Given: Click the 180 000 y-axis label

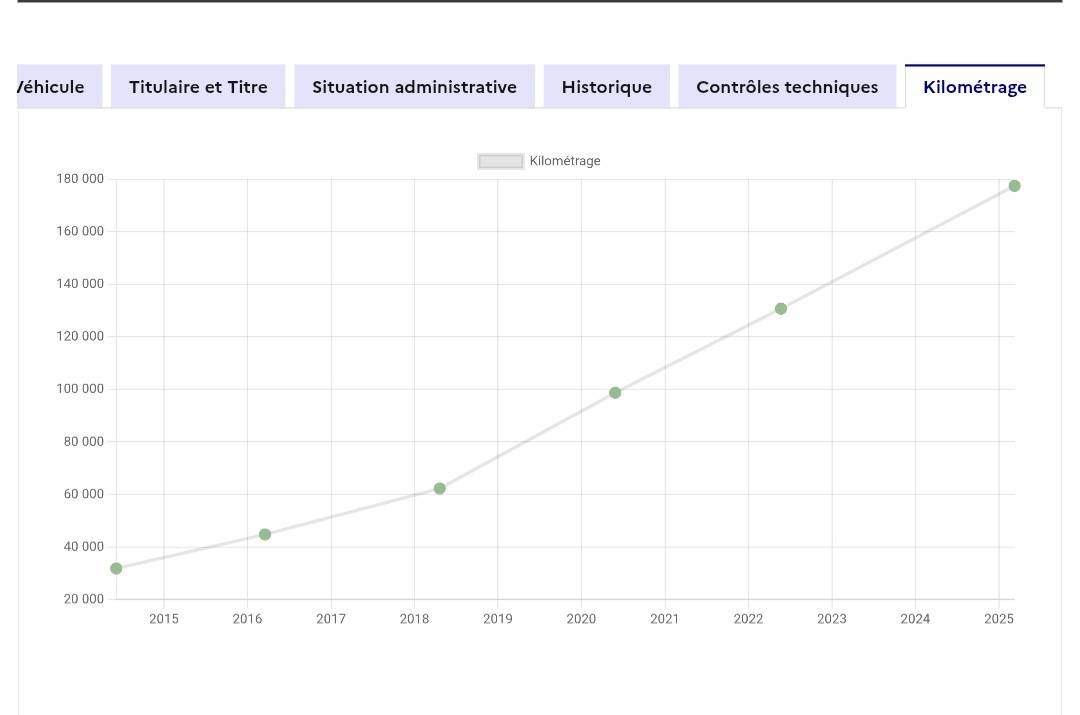Looking at the screenshot, I should pyautogui.click(x=80, y=178).
